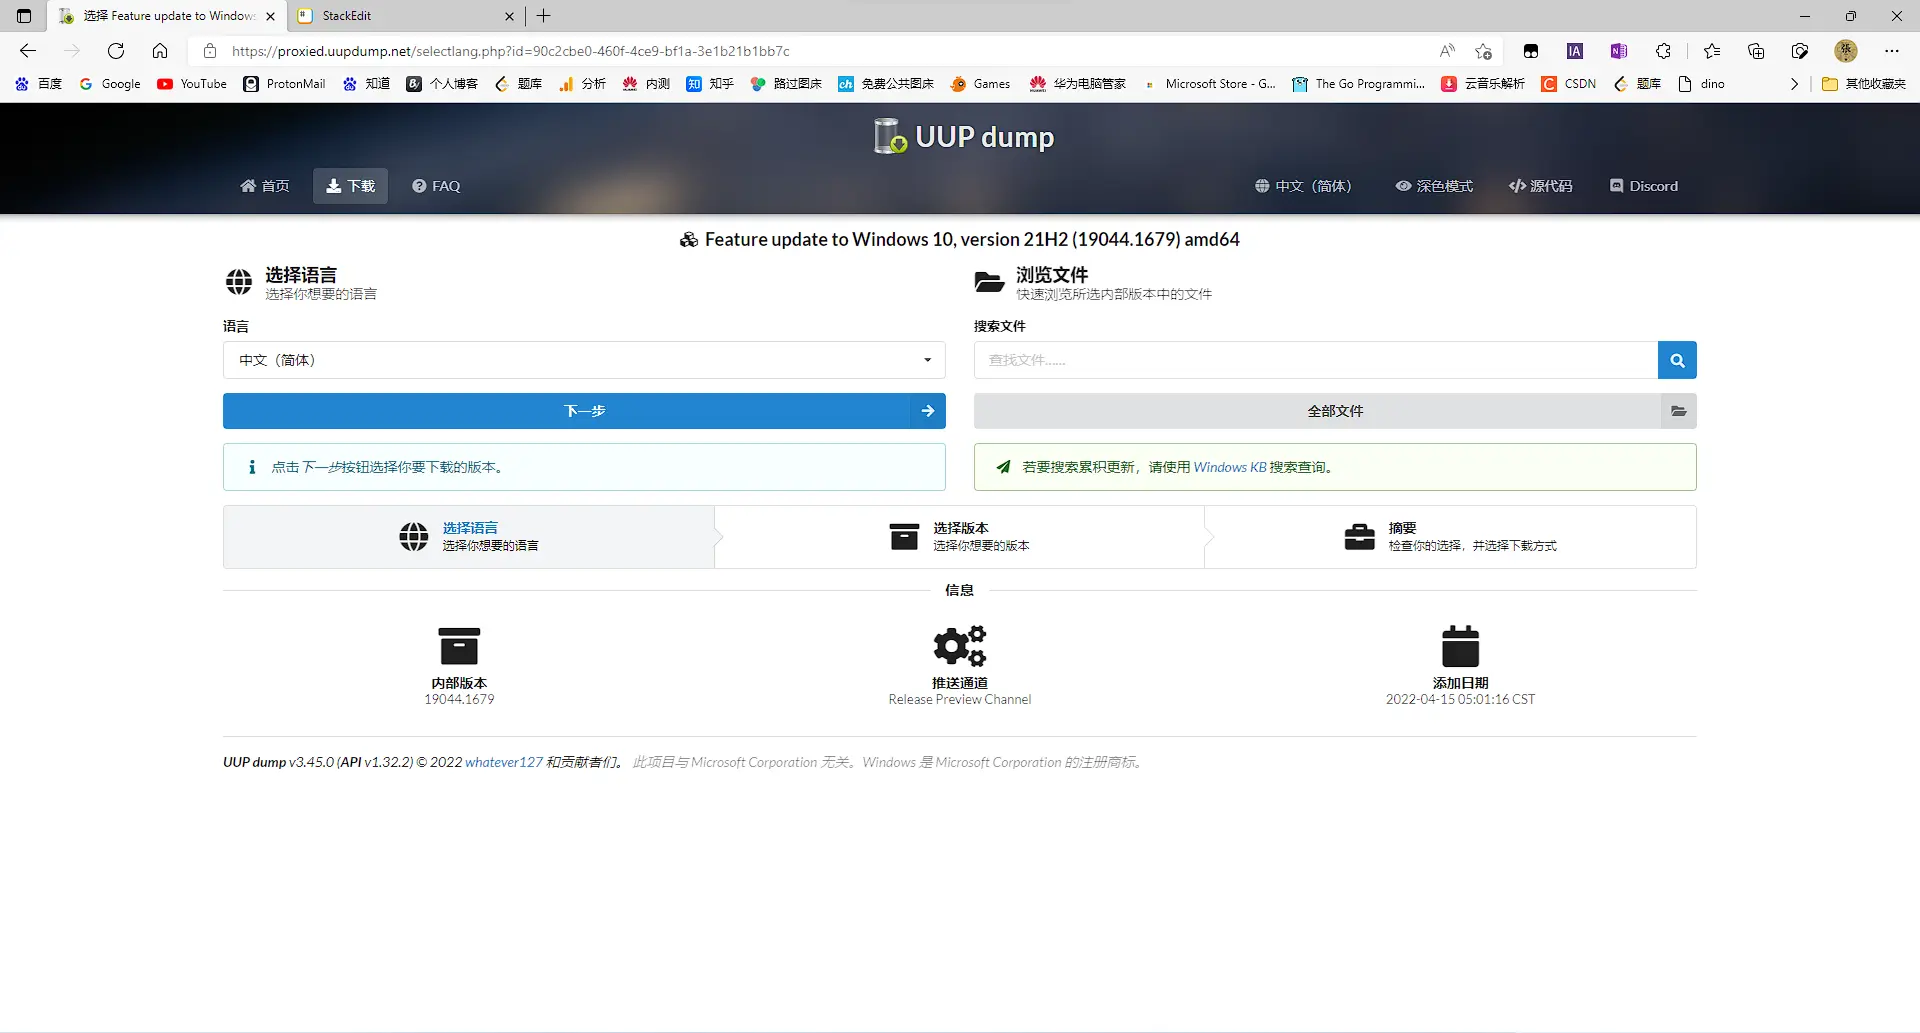Open the 分析 bookmark

click(x=582, y=84)
